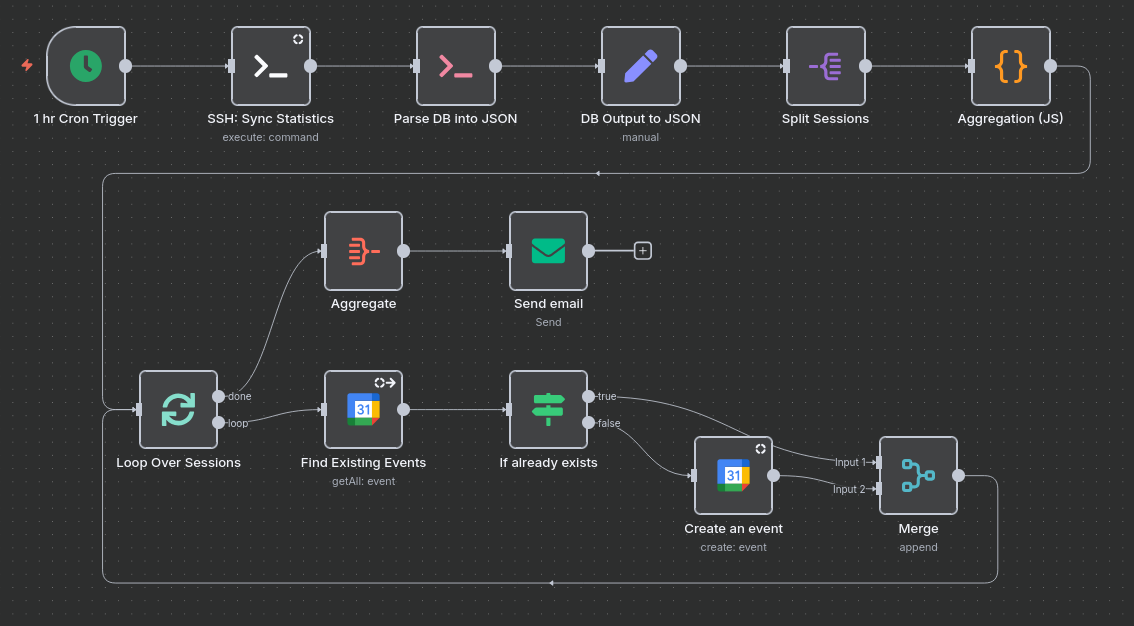Click the done output connector of Loop node
Screen dimensions: 1134x626
(219, 396)
